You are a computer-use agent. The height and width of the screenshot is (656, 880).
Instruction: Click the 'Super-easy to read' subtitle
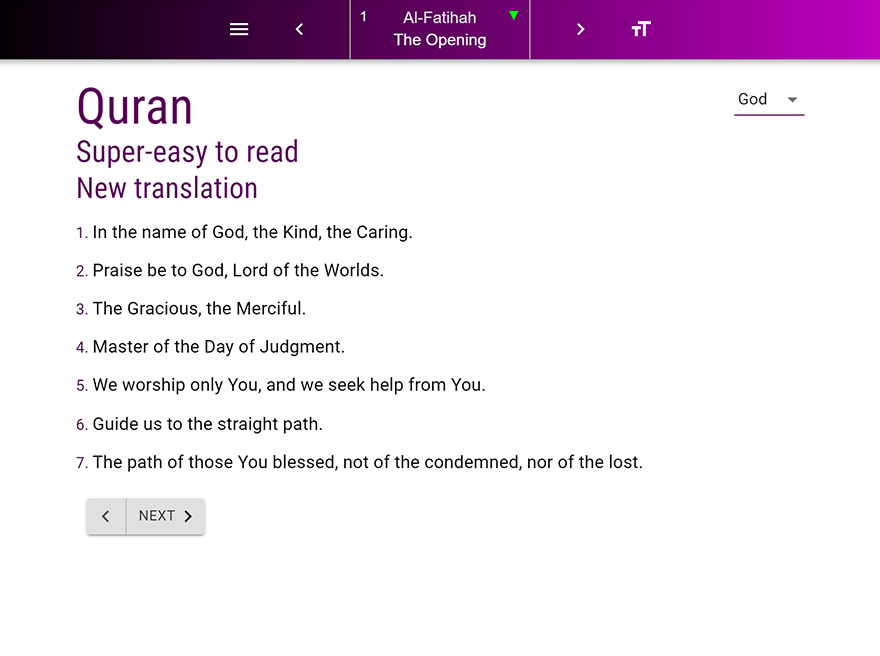tap(187, 152)
